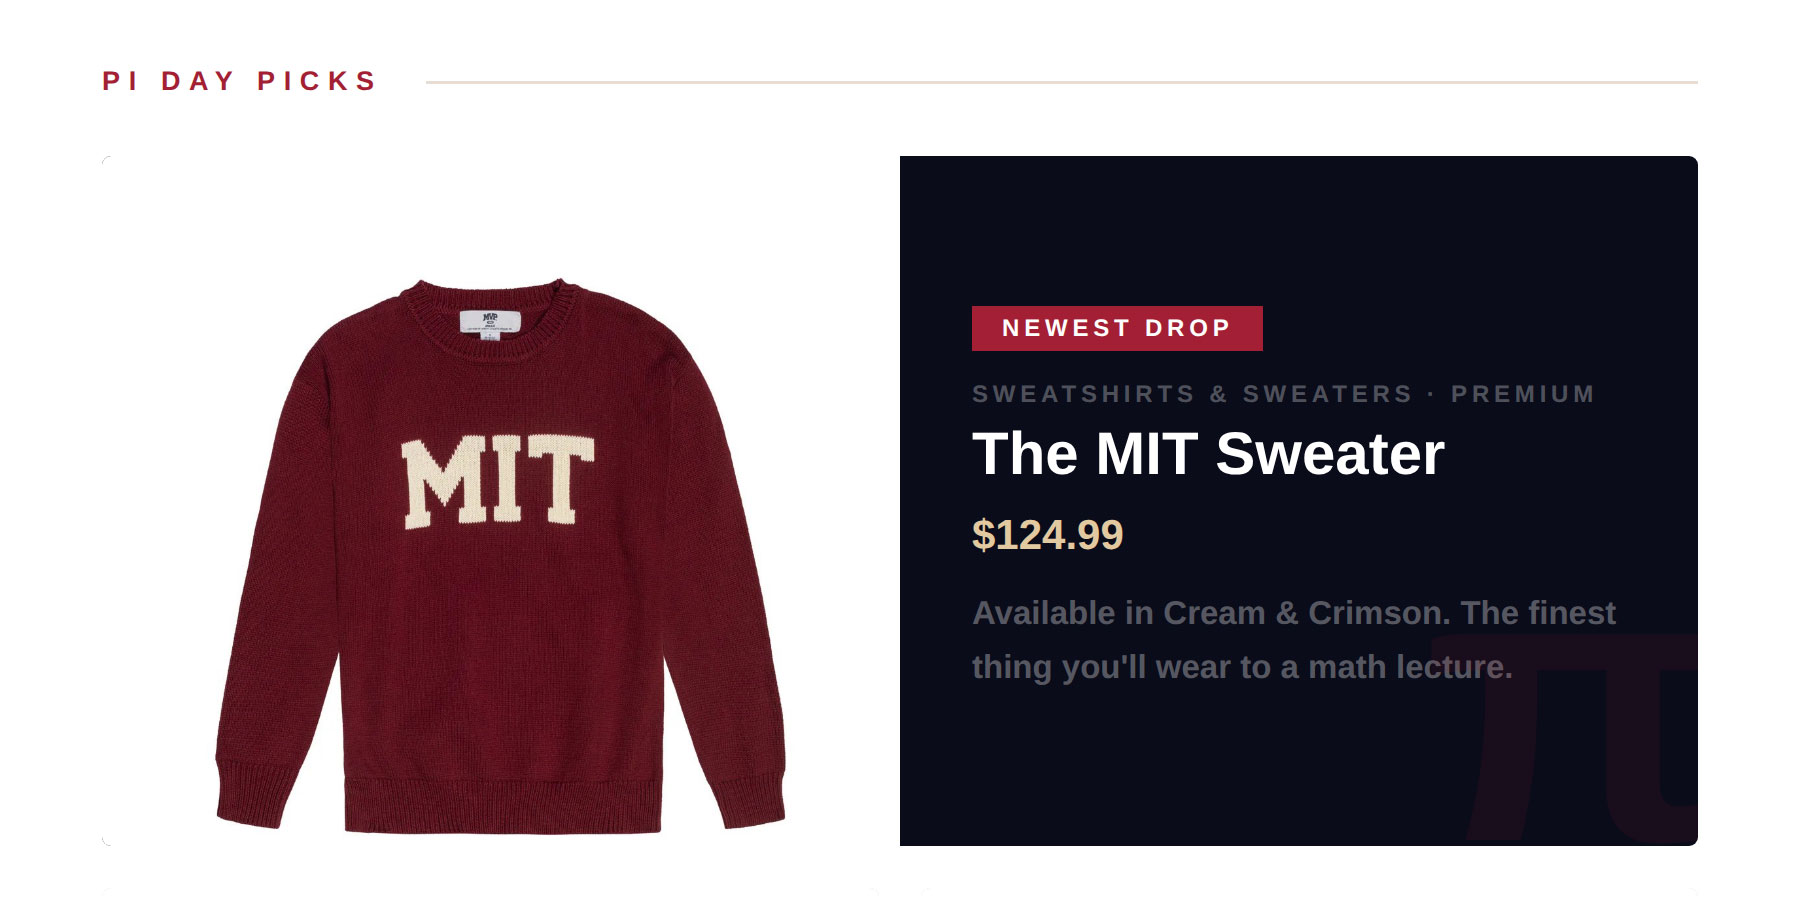Click the cream MIT lettering on the sweater
Screen dimensions: 1800x900
pyautogui.click(x=498, y=481)
